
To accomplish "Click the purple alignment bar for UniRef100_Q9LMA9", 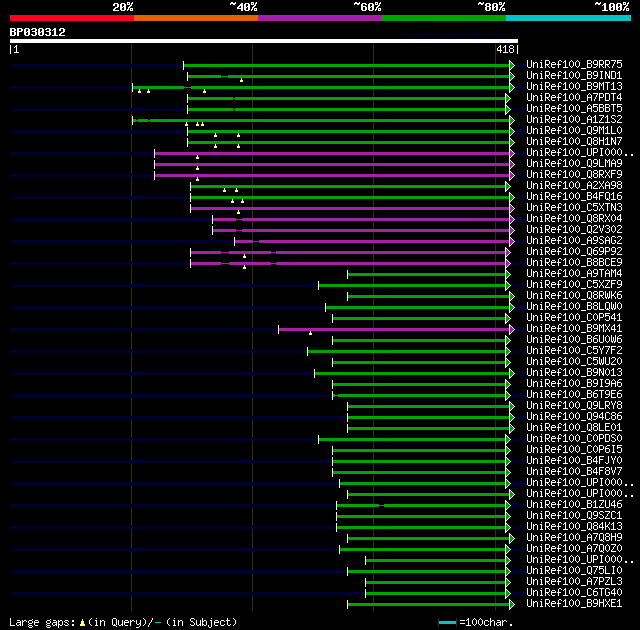I will tap(332, 164).
